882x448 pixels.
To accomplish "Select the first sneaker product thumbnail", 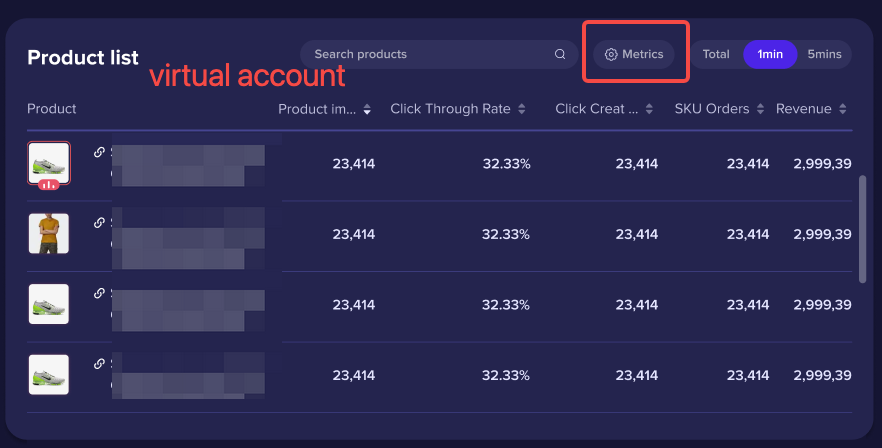I will [x=49, y=163].
